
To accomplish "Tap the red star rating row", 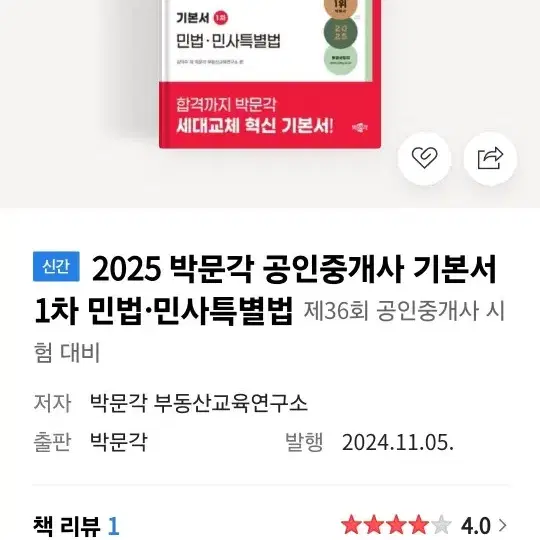I will [396, 525].
